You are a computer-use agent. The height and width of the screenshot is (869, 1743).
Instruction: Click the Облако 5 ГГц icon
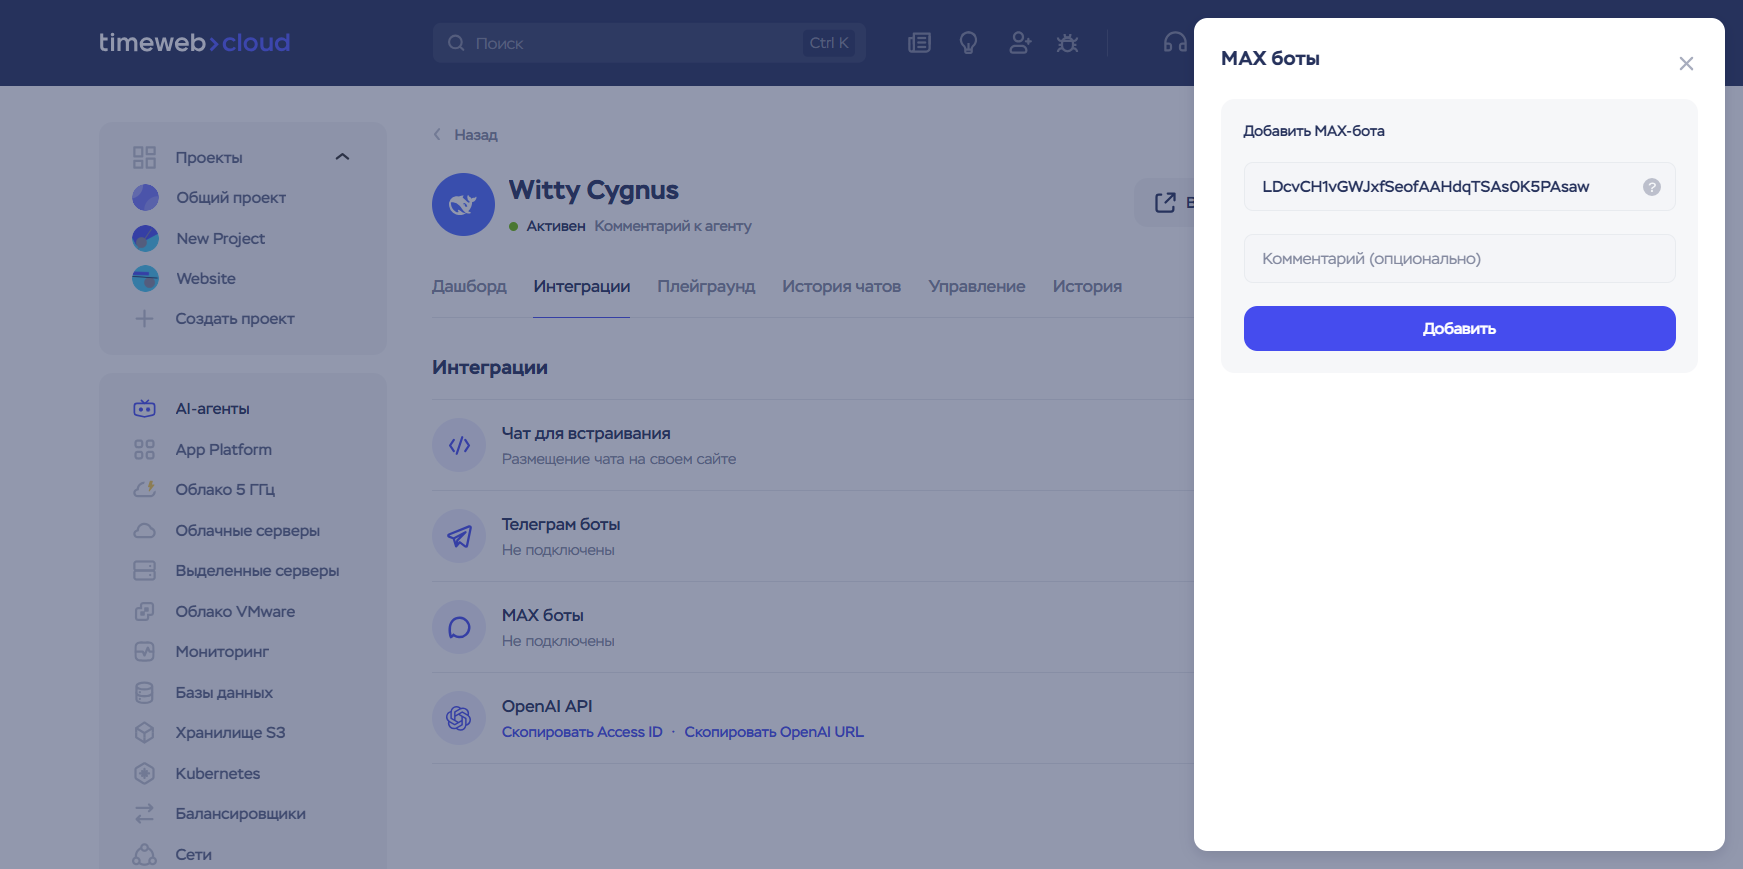point(145,490)
